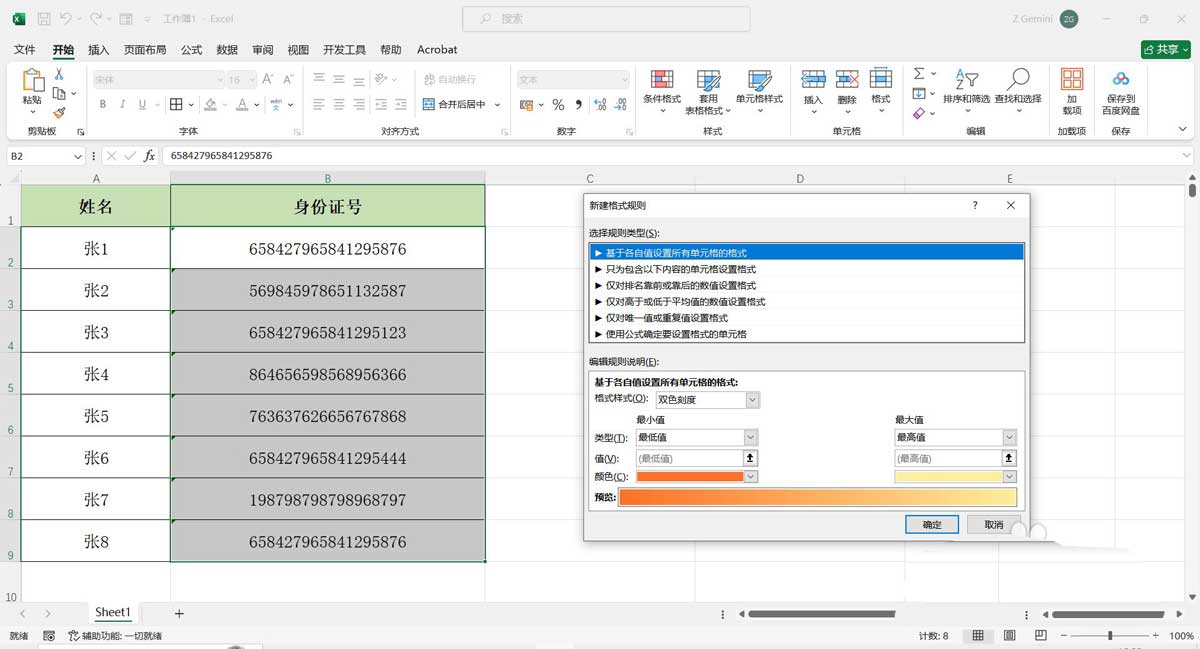This screenshot has width=1200, height=649.
Task: Toggle center text horizontally
Action: (340, 104)
